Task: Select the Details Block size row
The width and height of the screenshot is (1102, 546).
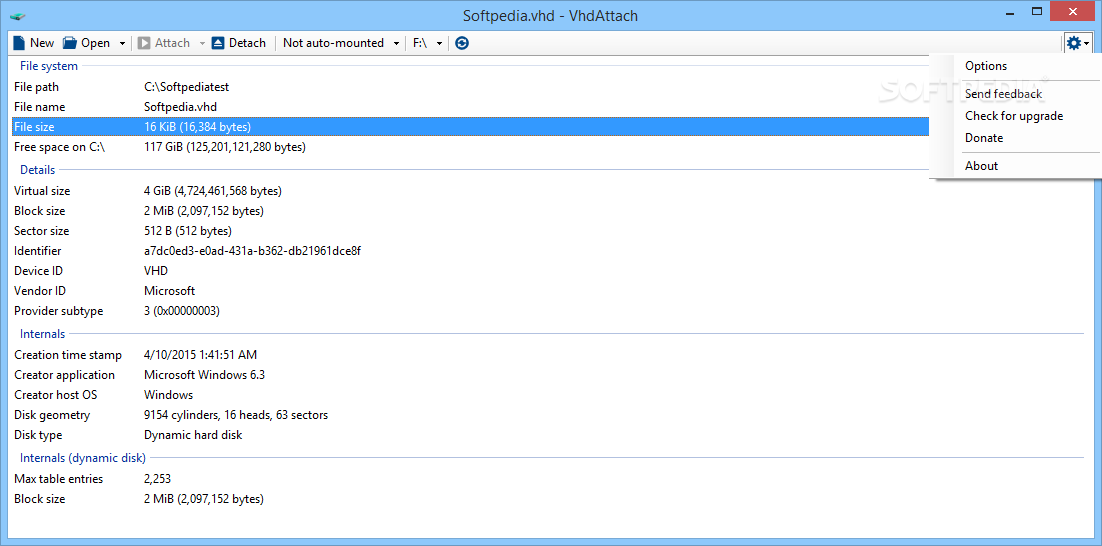Action: 548,211
